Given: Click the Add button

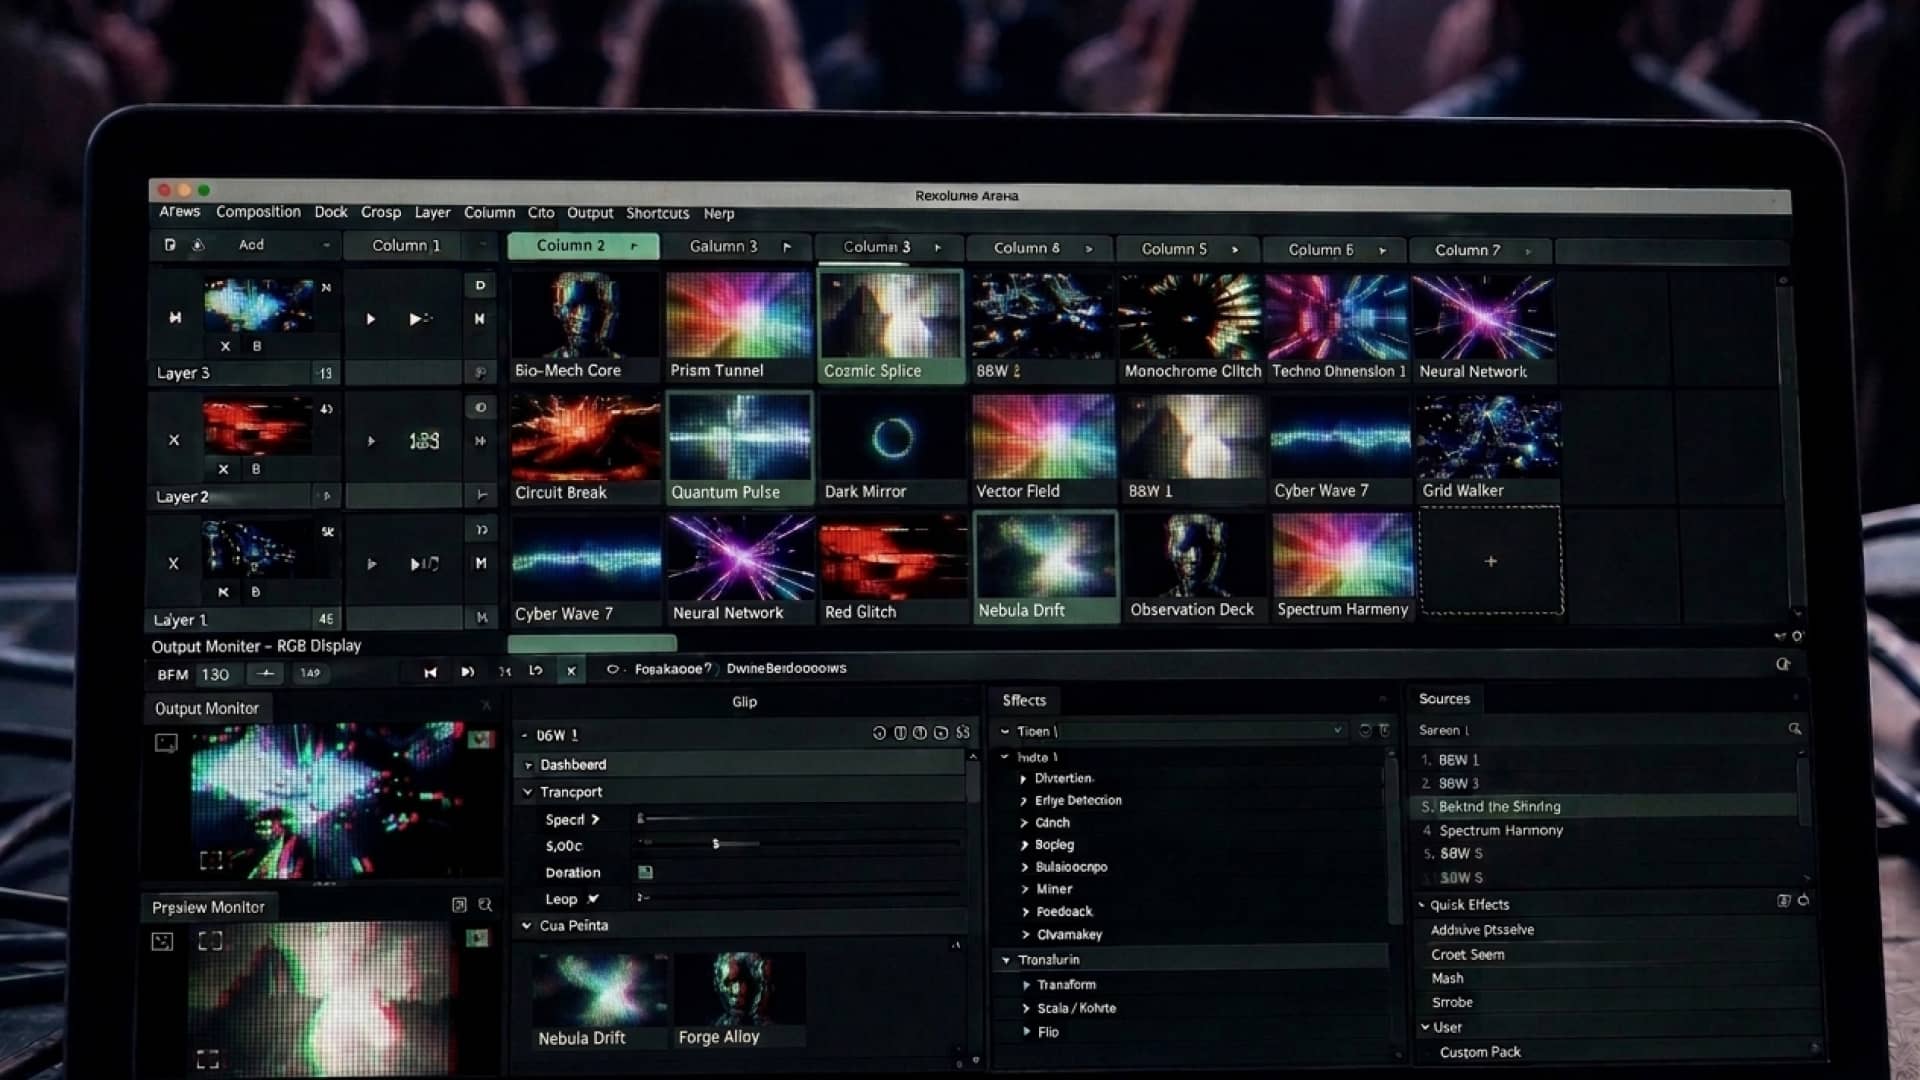Looking at the screenshot, I should [251, 245].
